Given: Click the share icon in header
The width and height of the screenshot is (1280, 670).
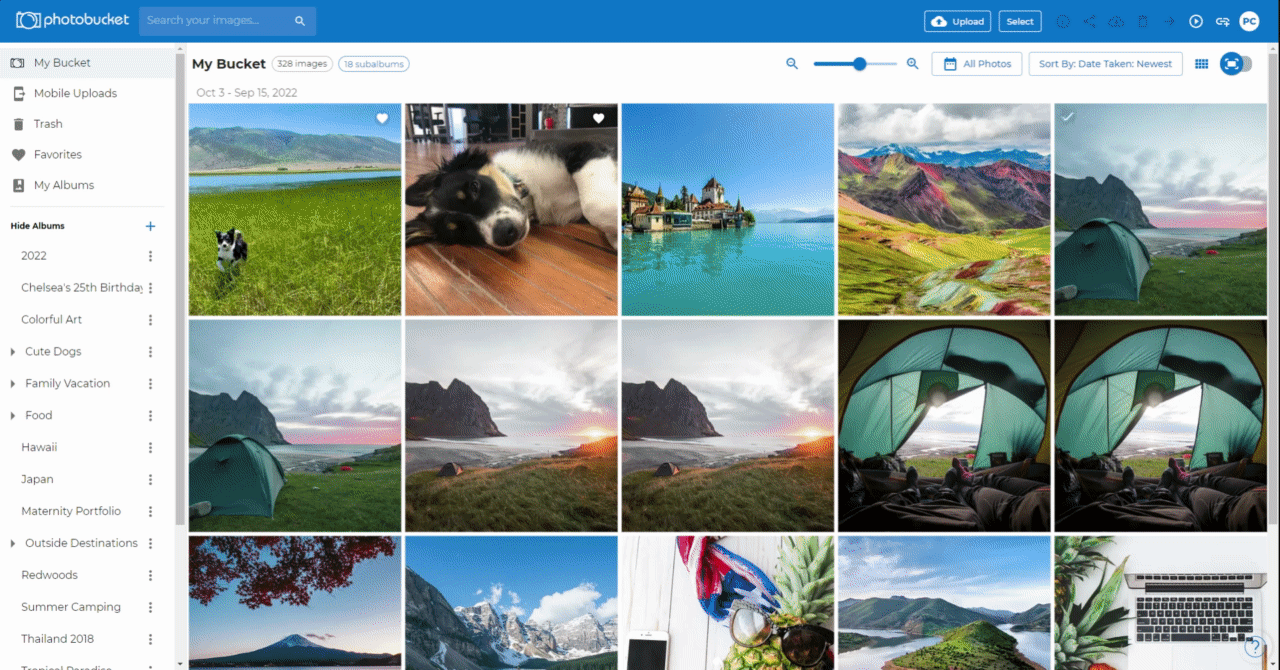Looking at the screenshot, I should click(1090, 21).
